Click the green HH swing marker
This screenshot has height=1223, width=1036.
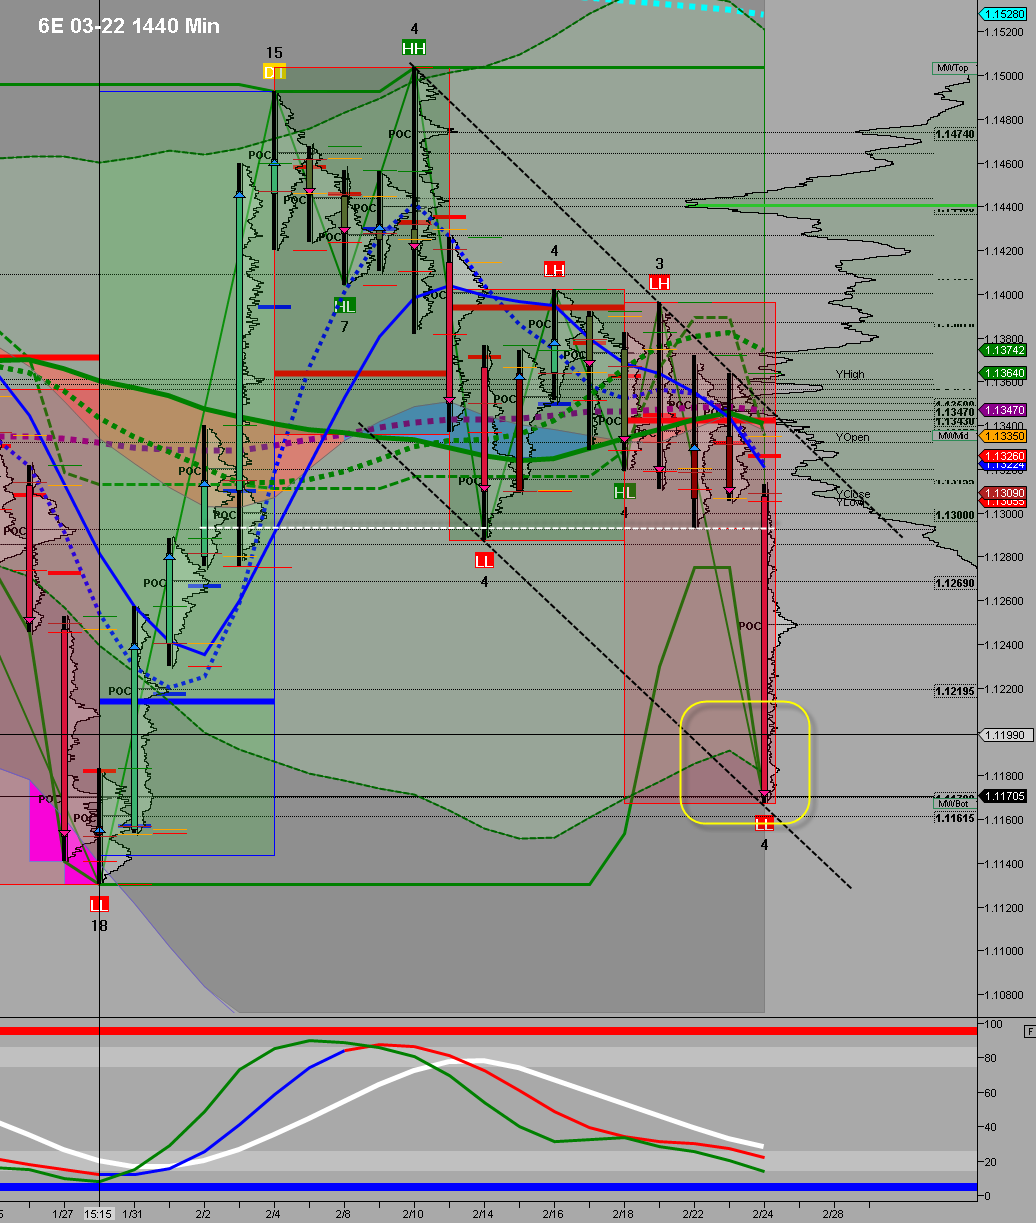pyautogui.click(x=413, y=48)
